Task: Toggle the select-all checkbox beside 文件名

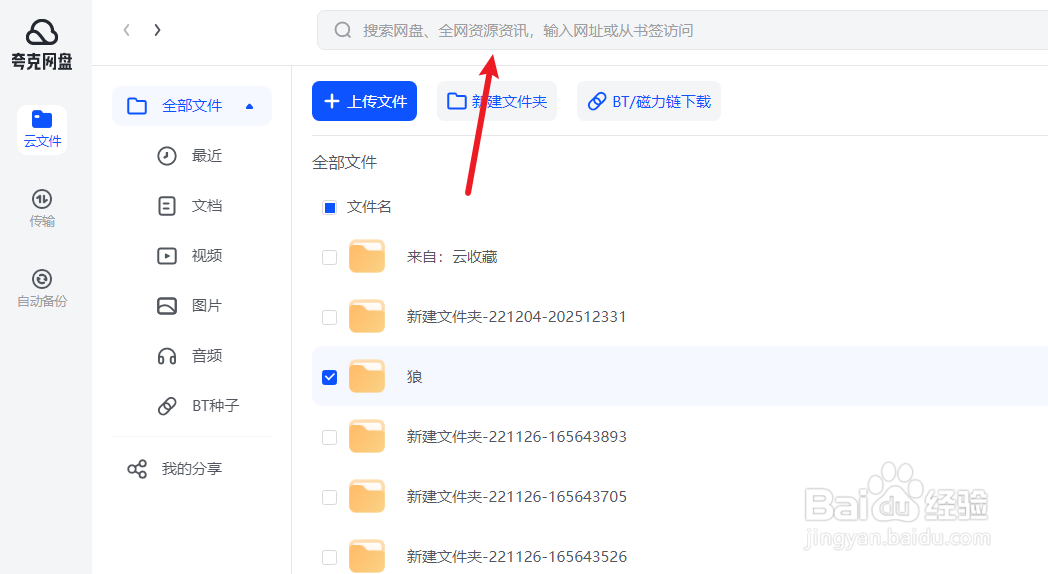Action: 330,208
